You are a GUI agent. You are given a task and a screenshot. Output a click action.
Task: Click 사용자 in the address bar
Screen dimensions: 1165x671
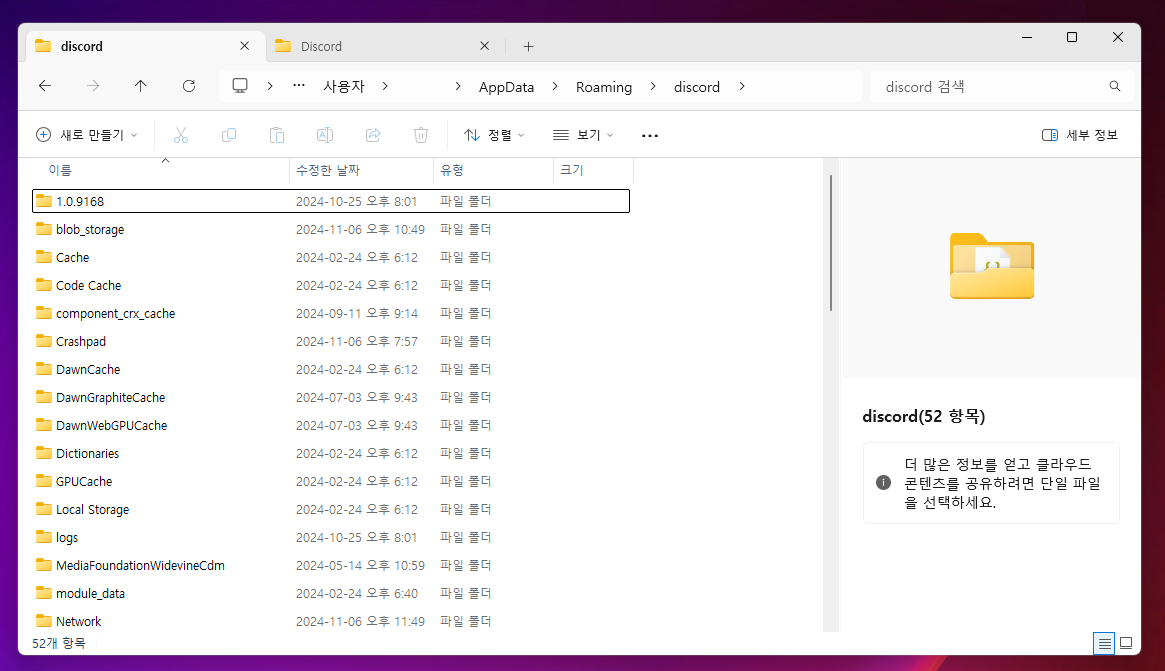(344, 87)
